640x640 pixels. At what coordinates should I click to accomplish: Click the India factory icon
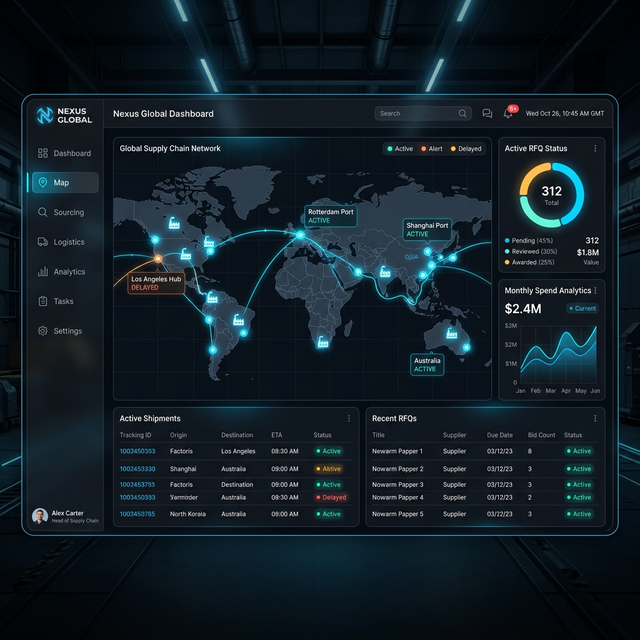click(384, 271)
